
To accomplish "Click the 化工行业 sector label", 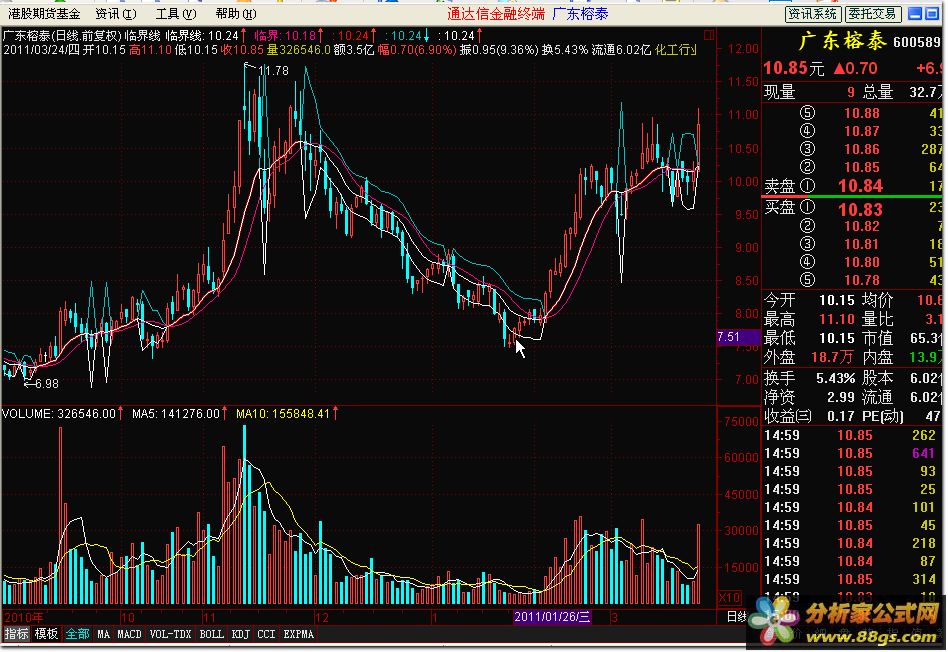I will (675, 50).
